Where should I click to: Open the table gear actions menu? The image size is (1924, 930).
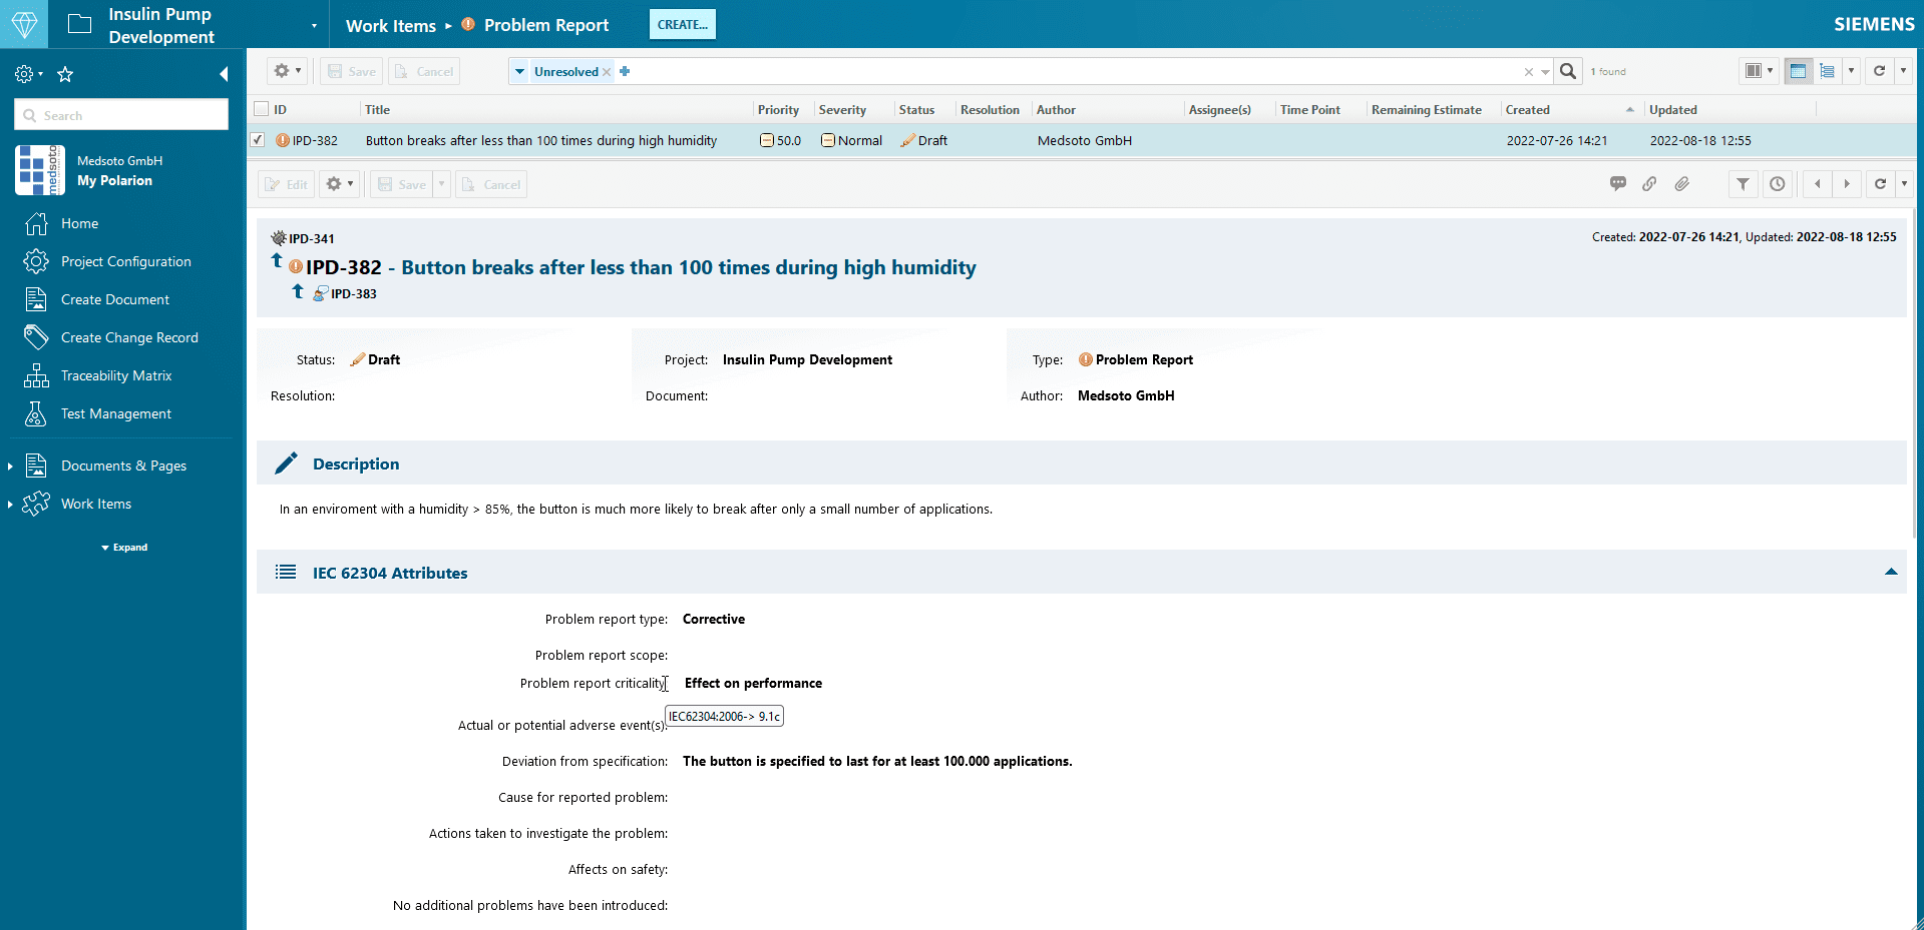click(x=287, y=71)
